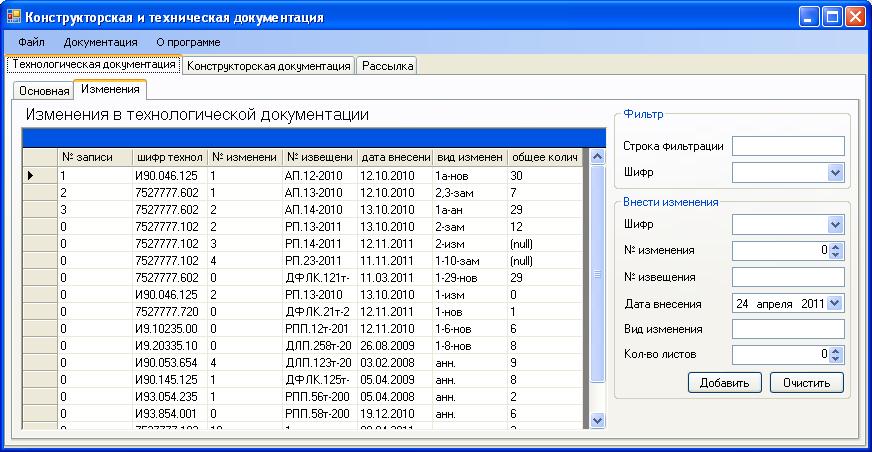Select cell ДЛП.258т-20
Screen dimensions: 872x452
click(x=320, y=346)
